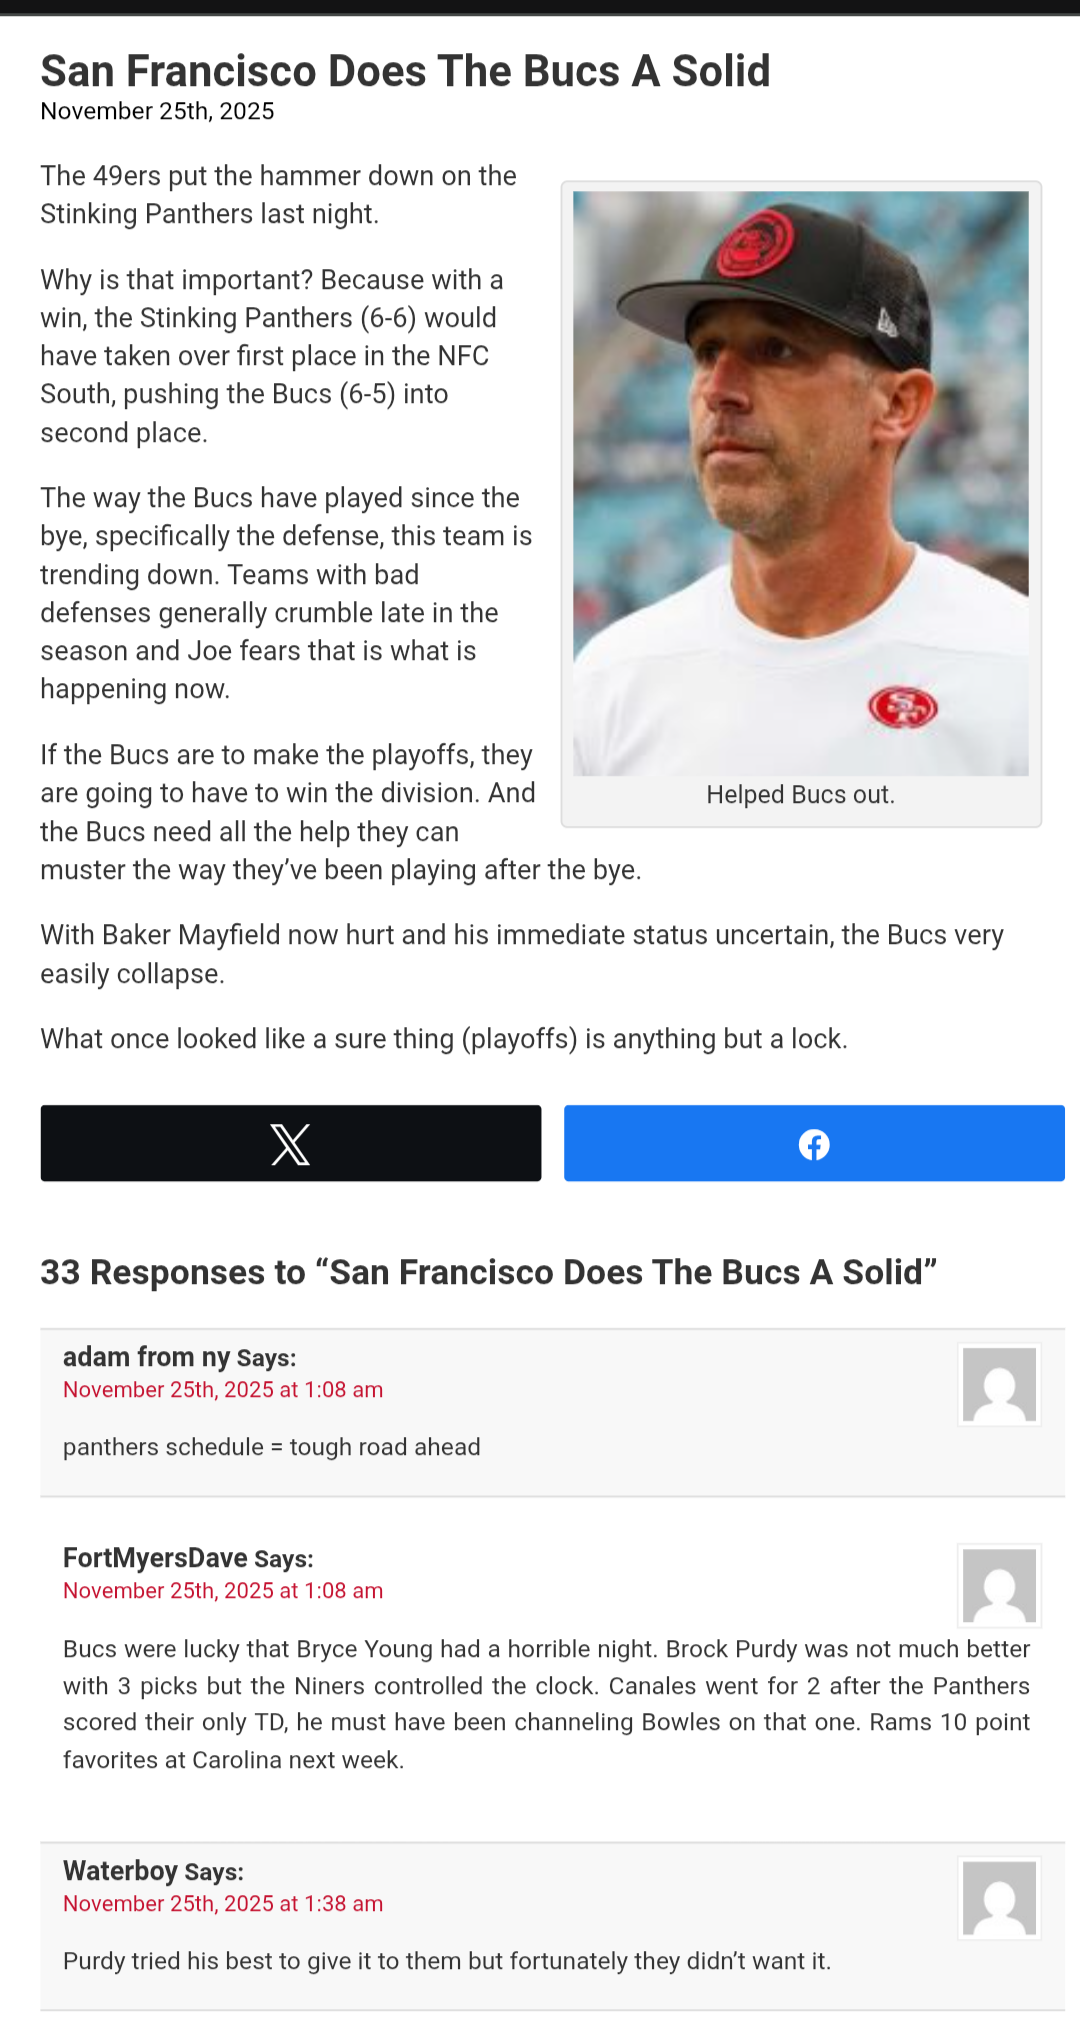Click the "33 Responses" comments heading
Screen dimensions: 1080x2032
(488, 1272)
